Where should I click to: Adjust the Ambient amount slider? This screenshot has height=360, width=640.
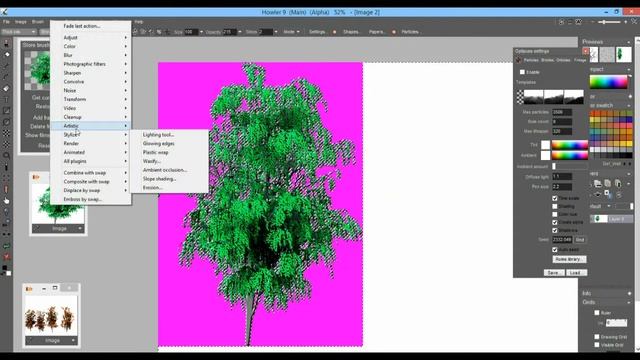570,166
